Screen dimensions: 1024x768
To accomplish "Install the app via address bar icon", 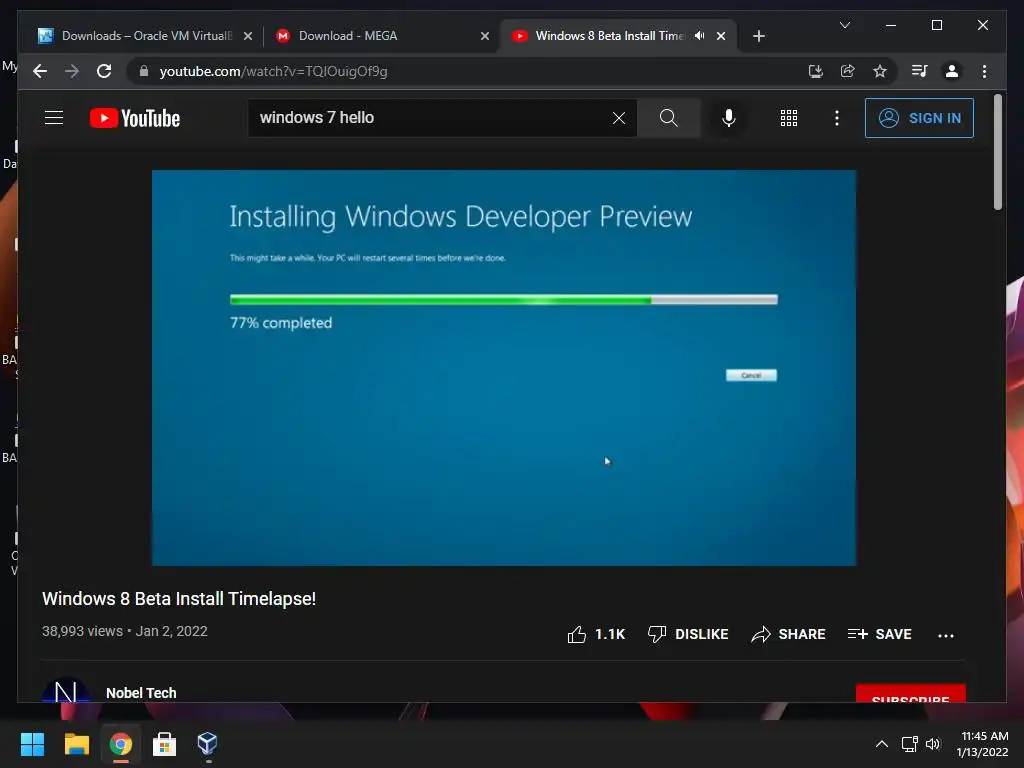I will (x=816, y=71).
